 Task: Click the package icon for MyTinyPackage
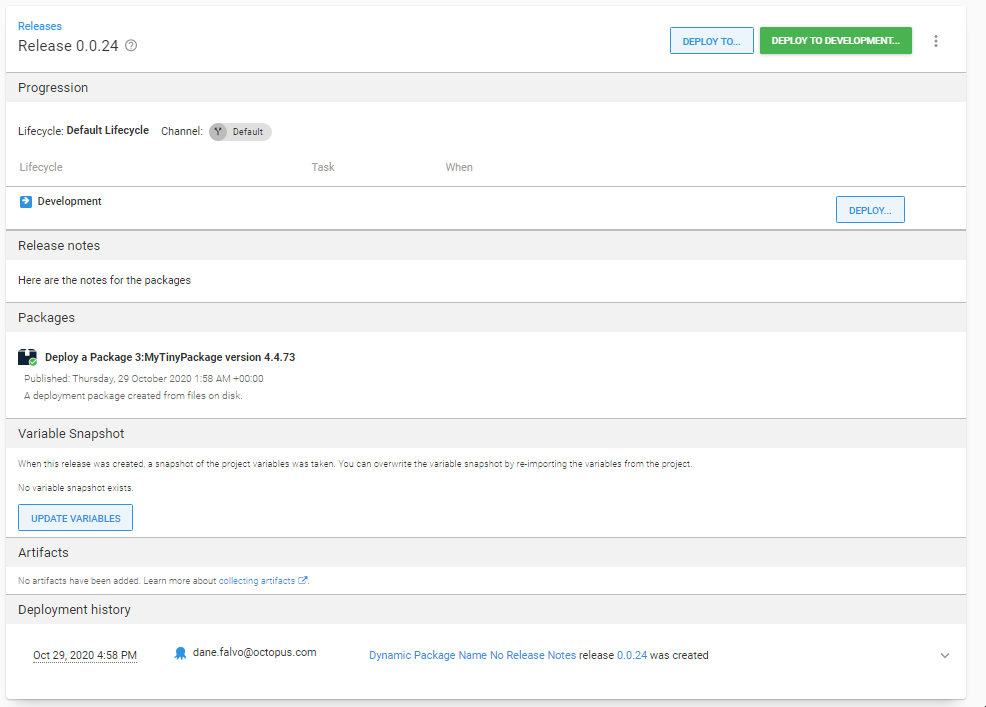[28, 357]
